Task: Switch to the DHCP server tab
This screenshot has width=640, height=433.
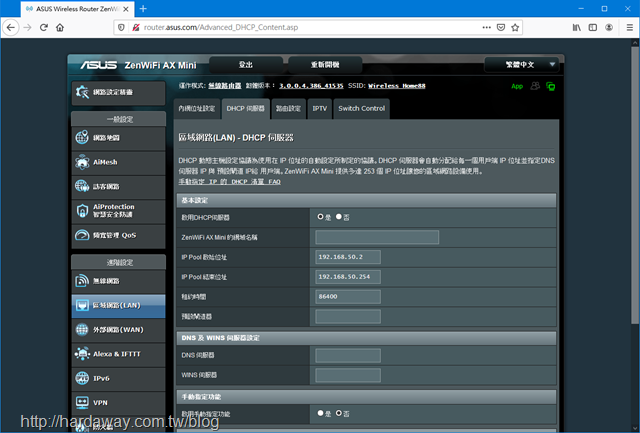Action: coord(246,109)
